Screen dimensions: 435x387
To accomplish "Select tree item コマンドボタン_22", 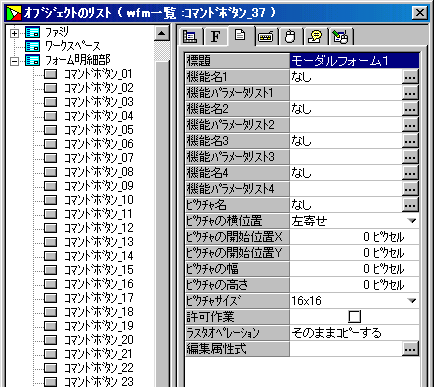I will [x=99, y=368].
